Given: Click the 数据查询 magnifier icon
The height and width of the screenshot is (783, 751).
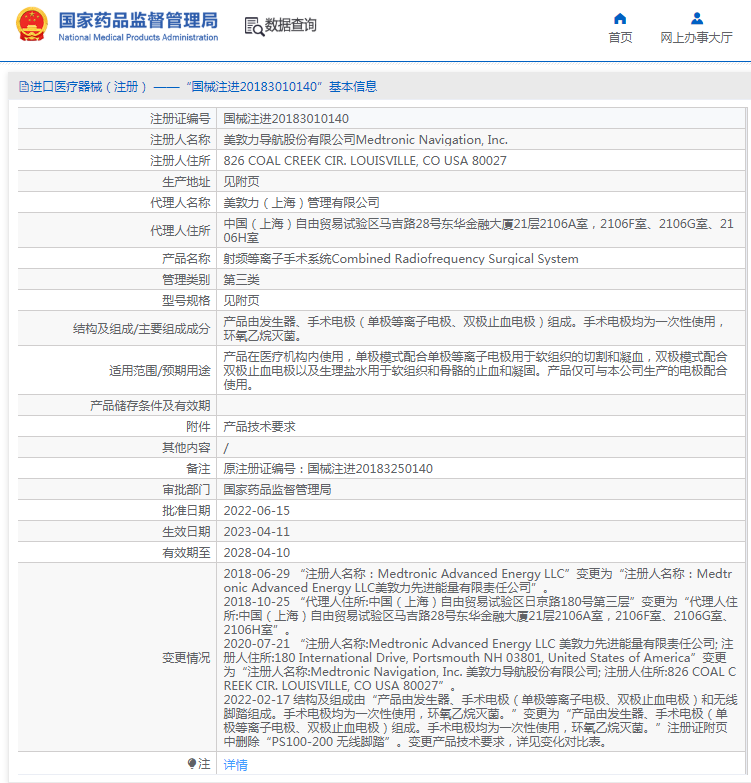Looking at the screenshot, I should [x=254, y=26].
